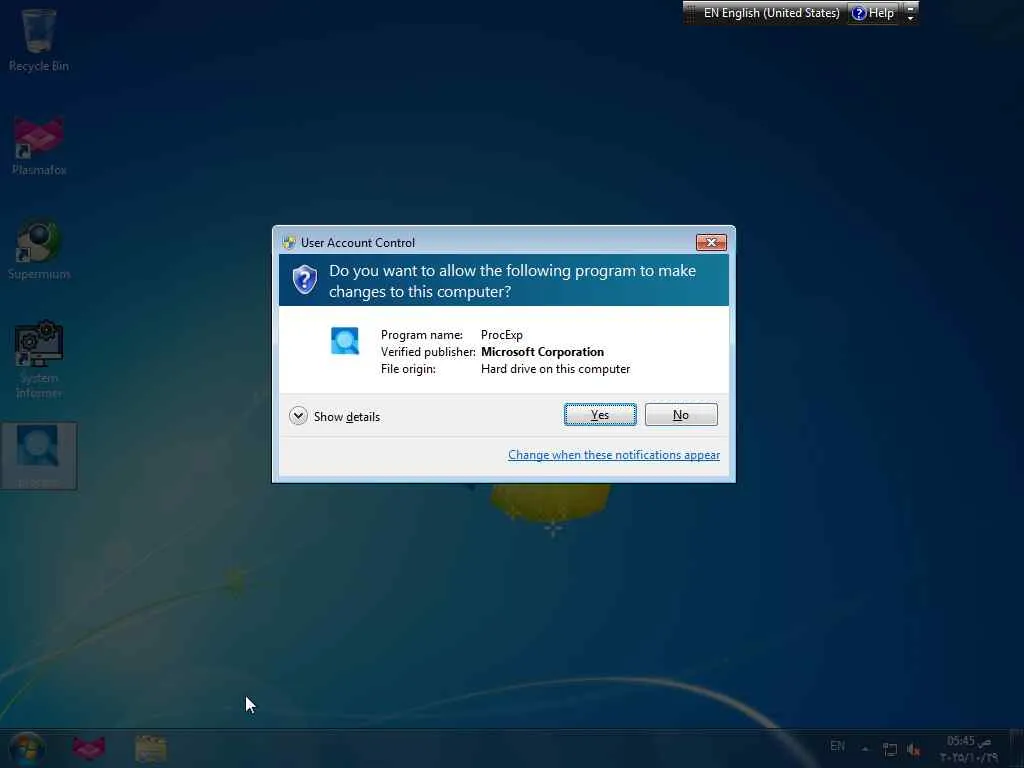Click Yes to allow ProcExp

coord(600,415)
